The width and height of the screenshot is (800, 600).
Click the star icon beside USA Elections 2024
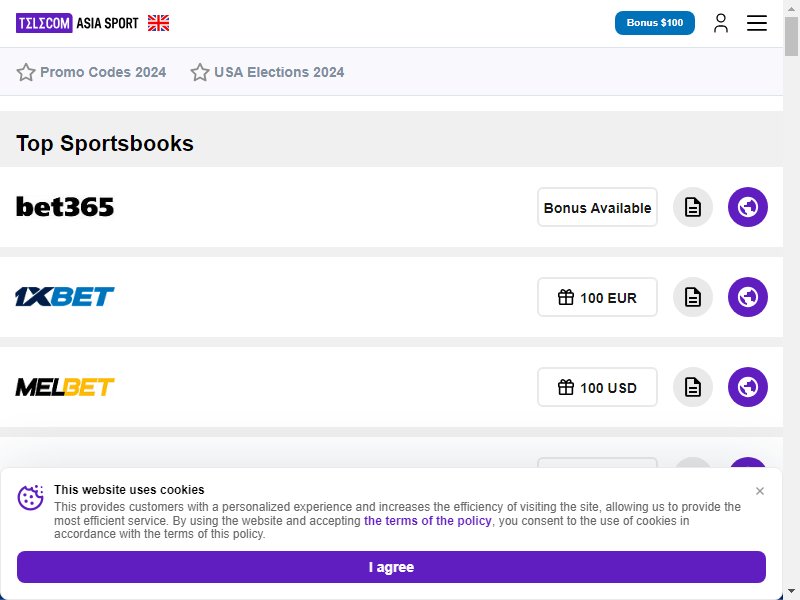pyautogui.click(x=199, y=72)
